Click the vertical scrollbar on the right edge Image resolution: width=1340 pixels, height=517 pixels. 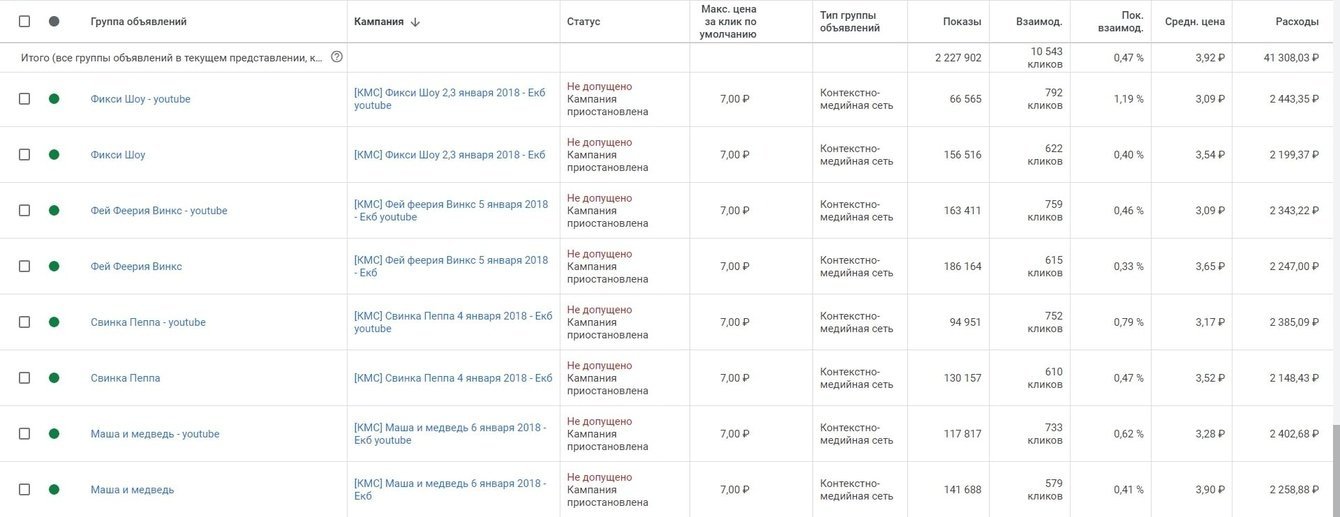(1335, 470)
